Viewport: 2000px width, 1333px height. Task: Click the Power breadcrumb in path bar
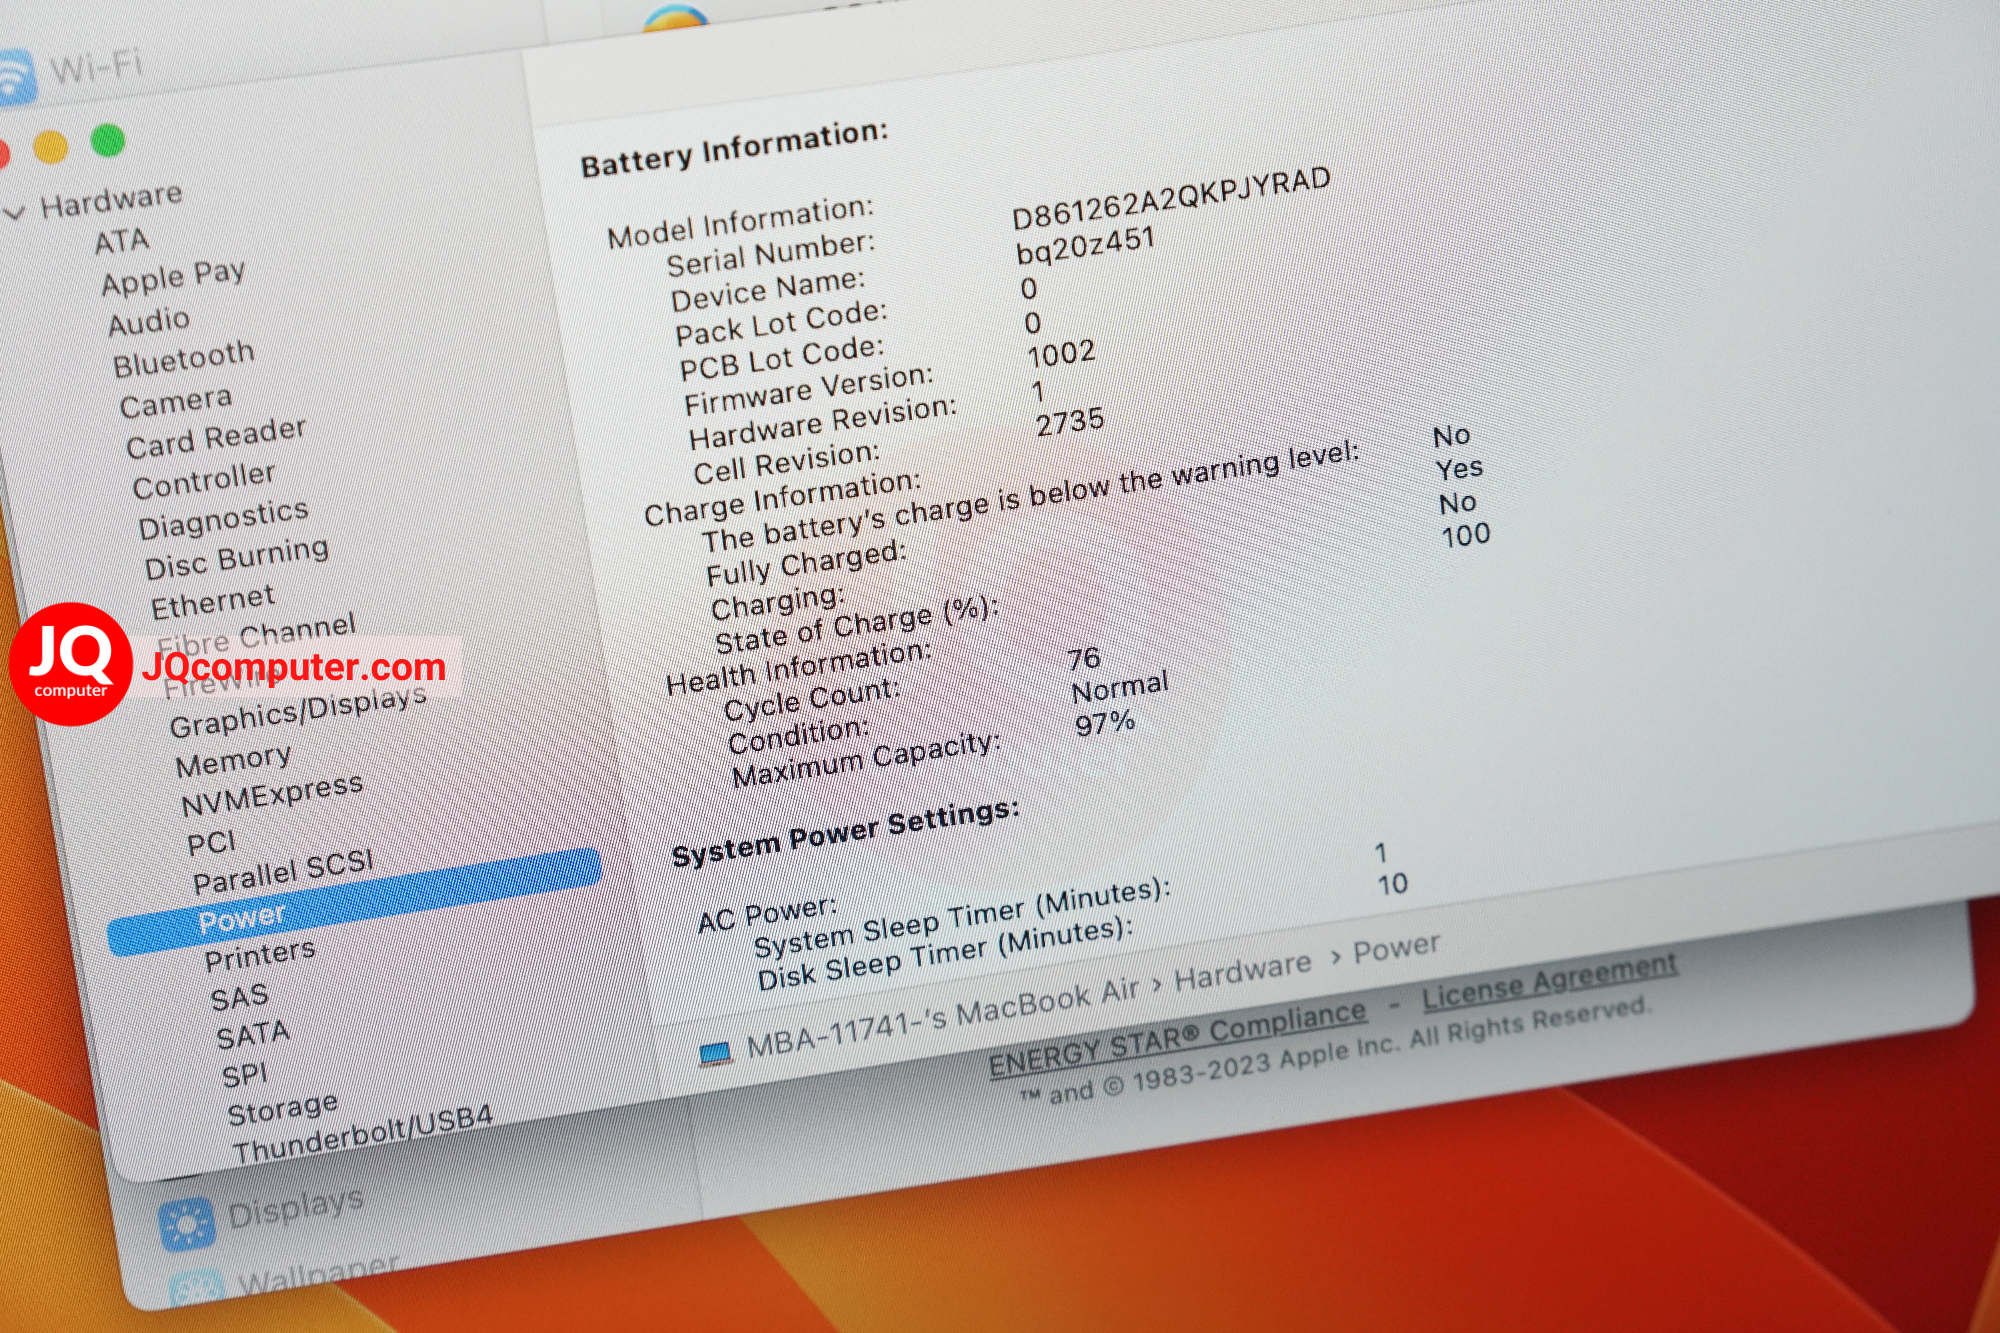tap(1397, 949)
